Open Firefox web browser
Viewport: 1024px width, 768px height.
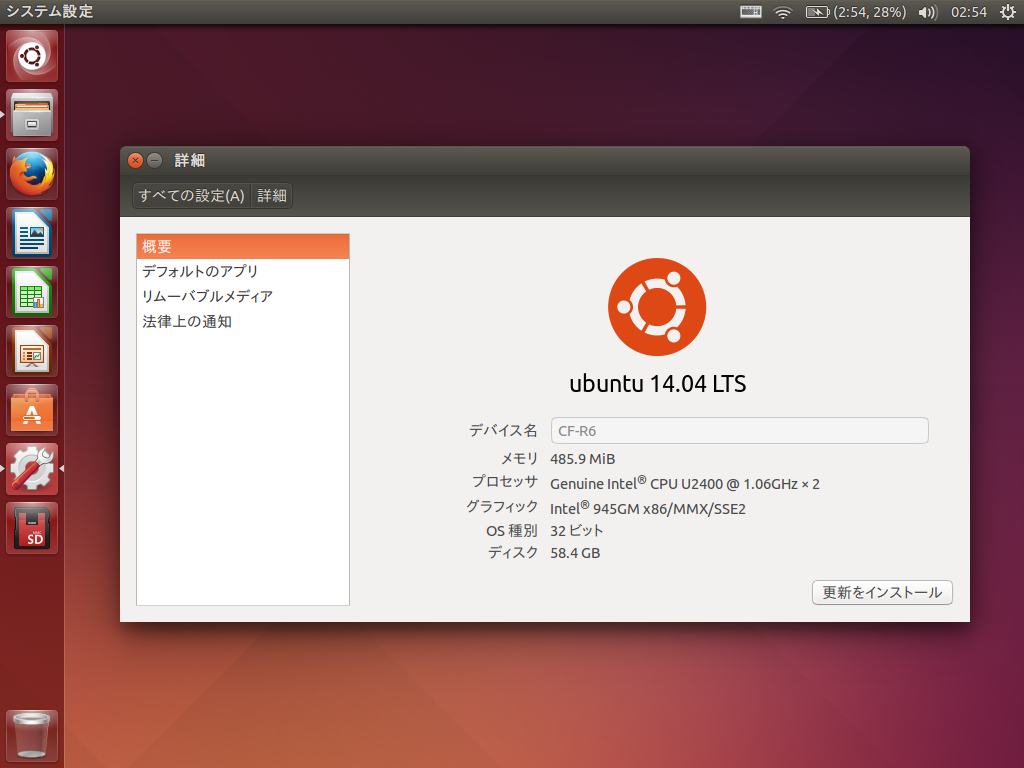(32, 174)
